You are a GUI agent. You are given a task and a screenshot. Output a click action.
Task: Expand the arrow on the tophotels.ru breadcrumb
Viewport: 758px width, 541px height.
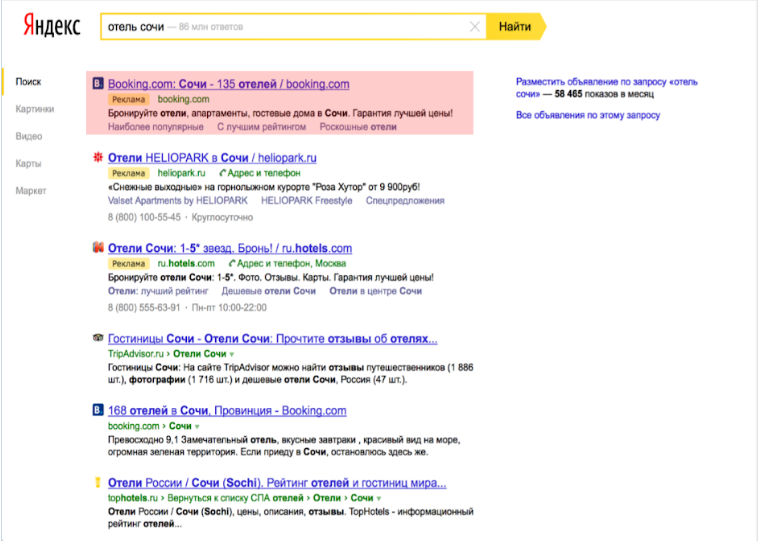(x=381, y=499)
